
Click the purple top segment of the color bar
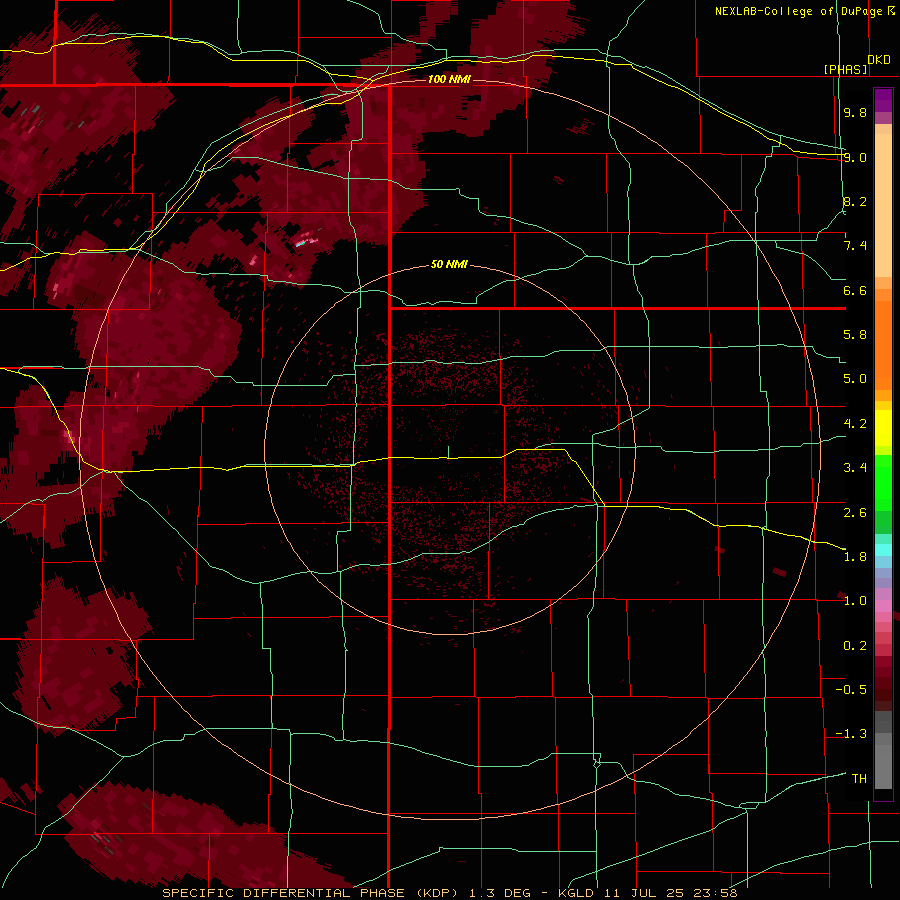883,100
